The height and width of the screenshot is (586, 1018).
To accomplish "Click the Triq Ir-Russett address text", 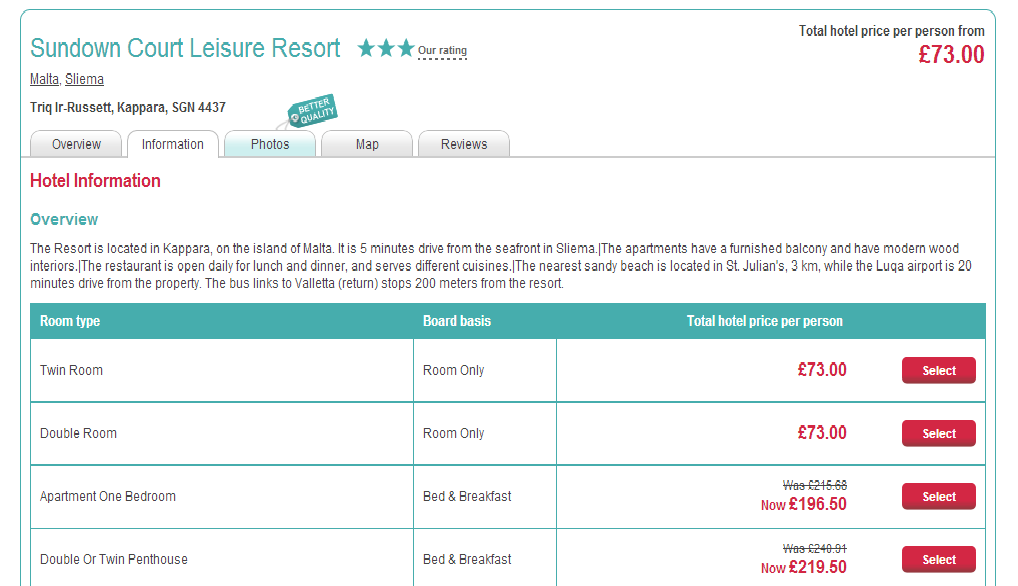I will (128, 108).
